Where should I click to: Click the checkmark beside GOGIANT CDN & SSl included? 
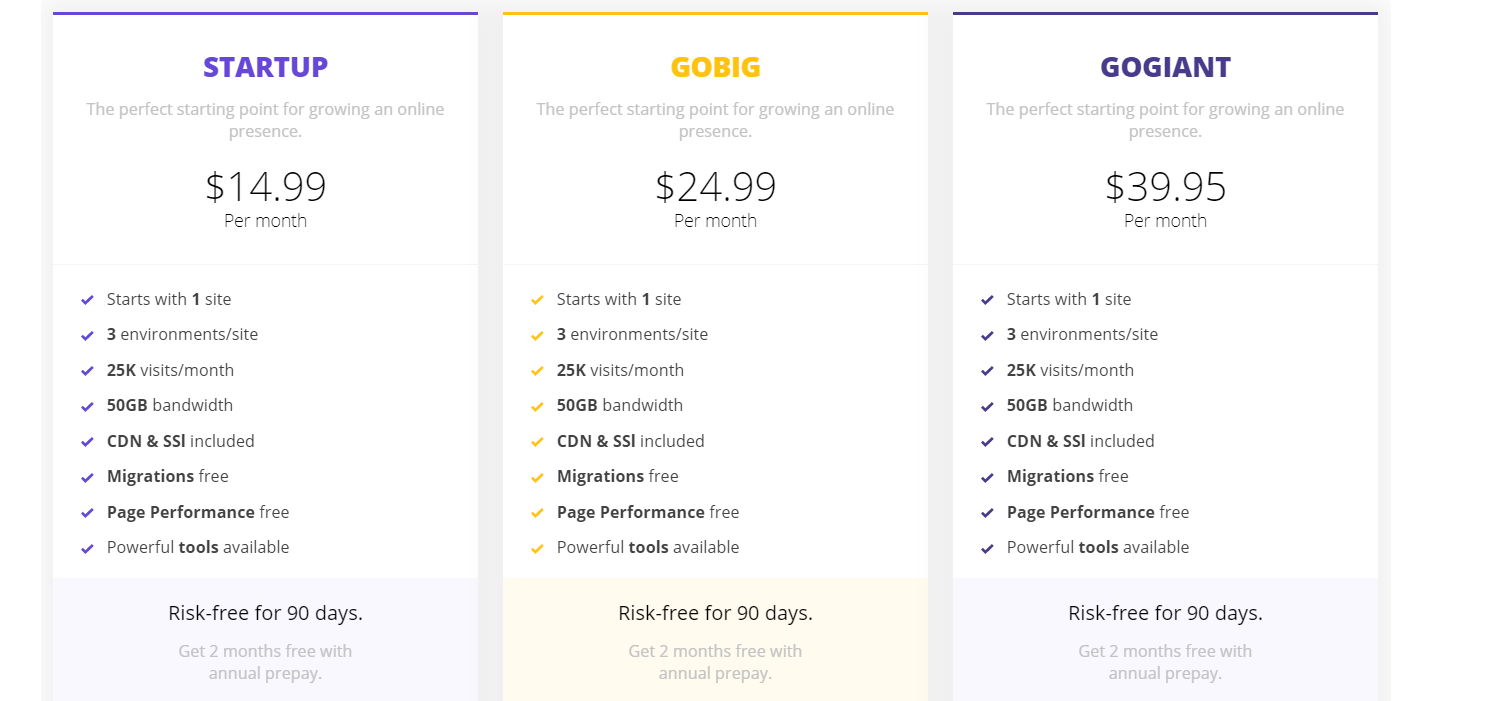[x=987, y=442]
